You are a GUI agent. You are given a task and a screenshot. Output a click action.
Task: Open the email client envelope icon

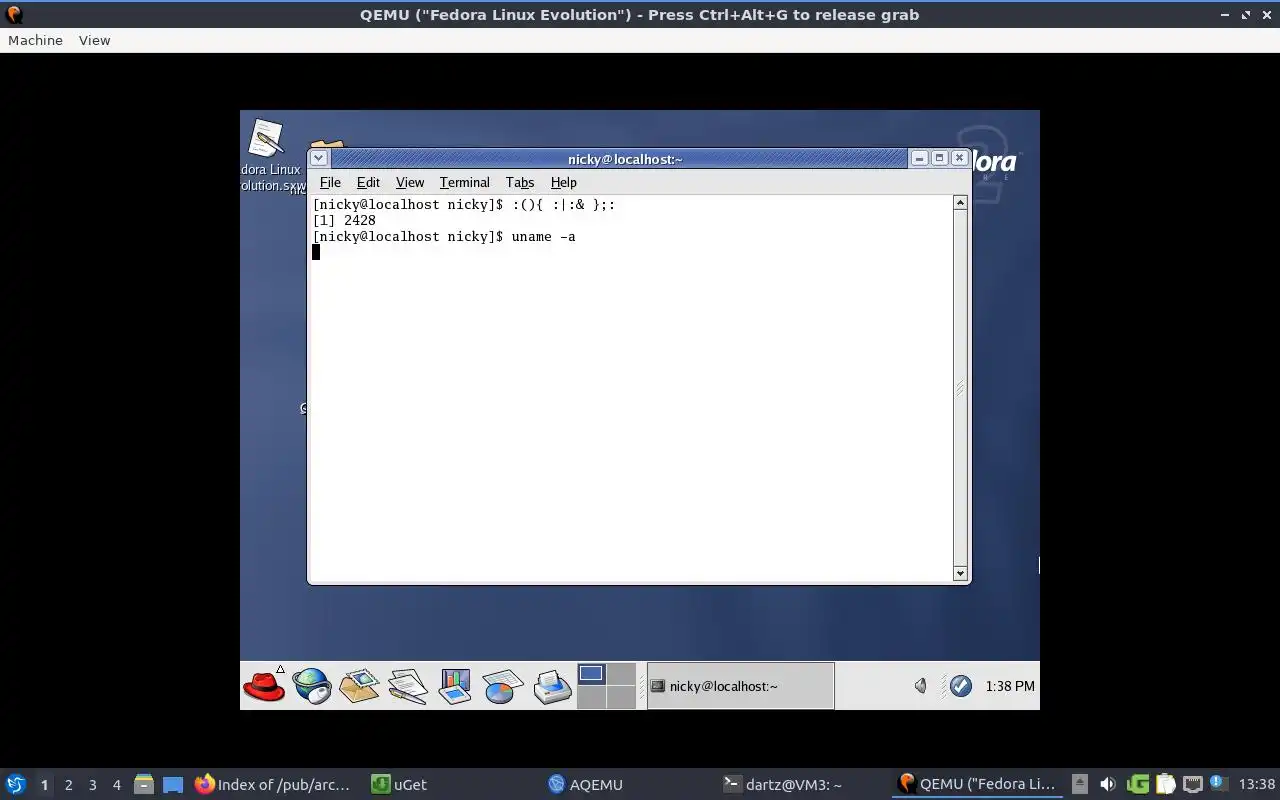pos(359,686)
